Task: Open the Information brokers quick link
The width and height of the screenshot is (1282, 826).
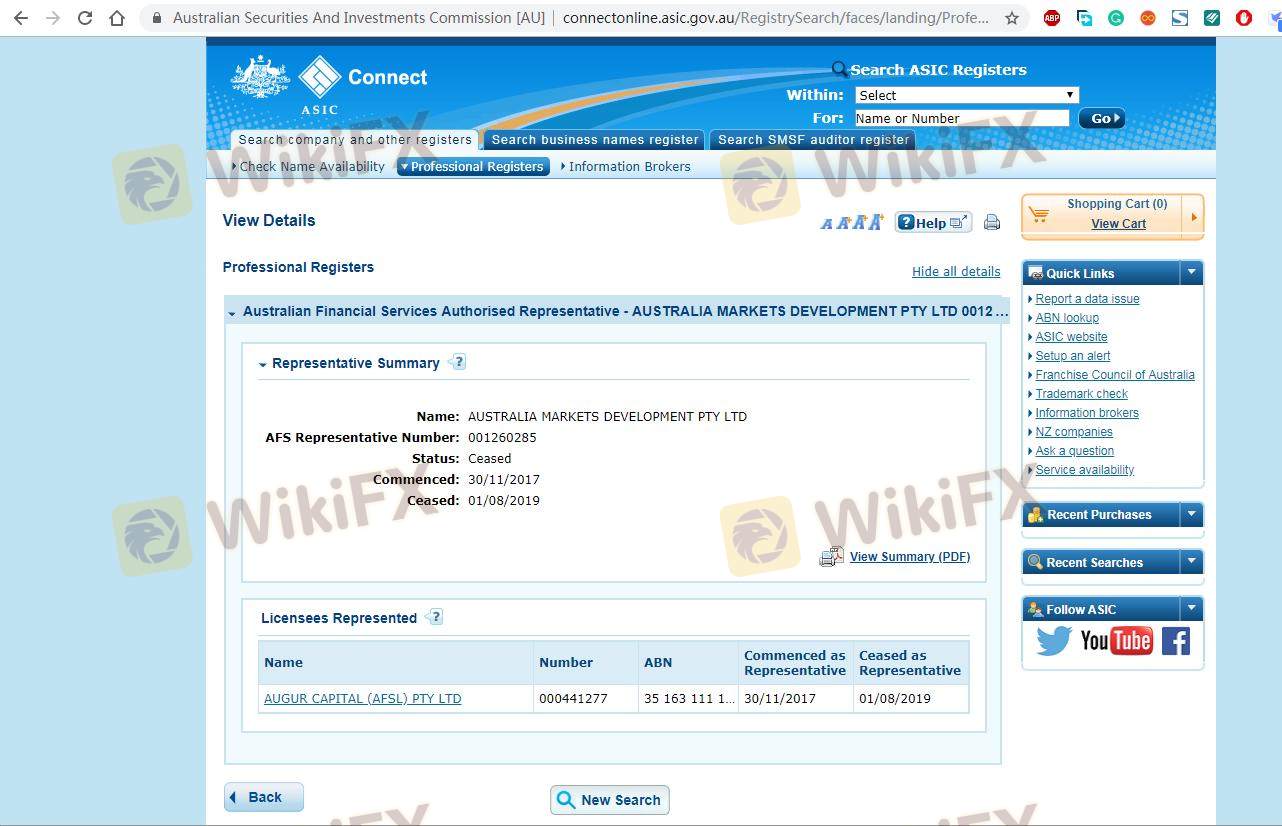Action: pyautogui.click(x=1087, y=413)
